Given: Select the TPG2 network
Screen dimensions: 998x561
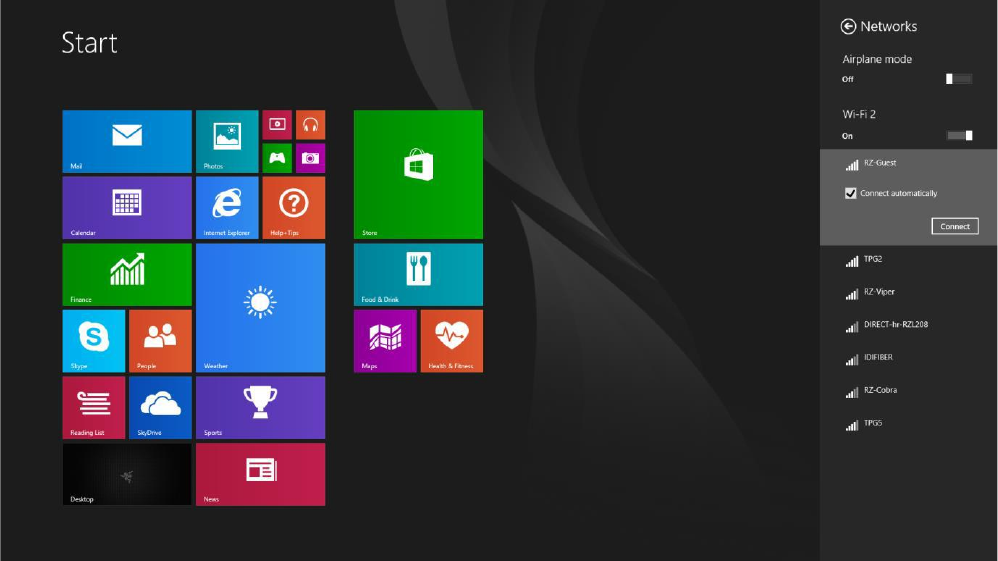Looking at the screenshot, I should (x=908, y=260).
